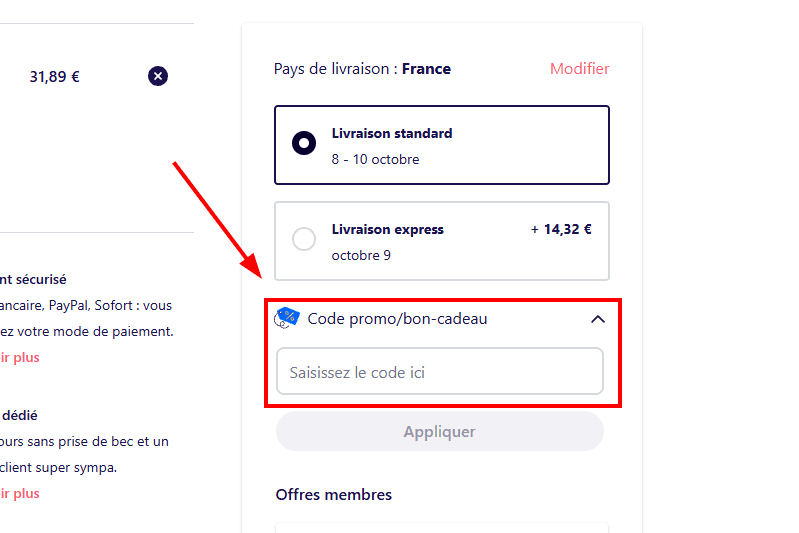Open the learn-more link under dedicated service

pos(20,493)
